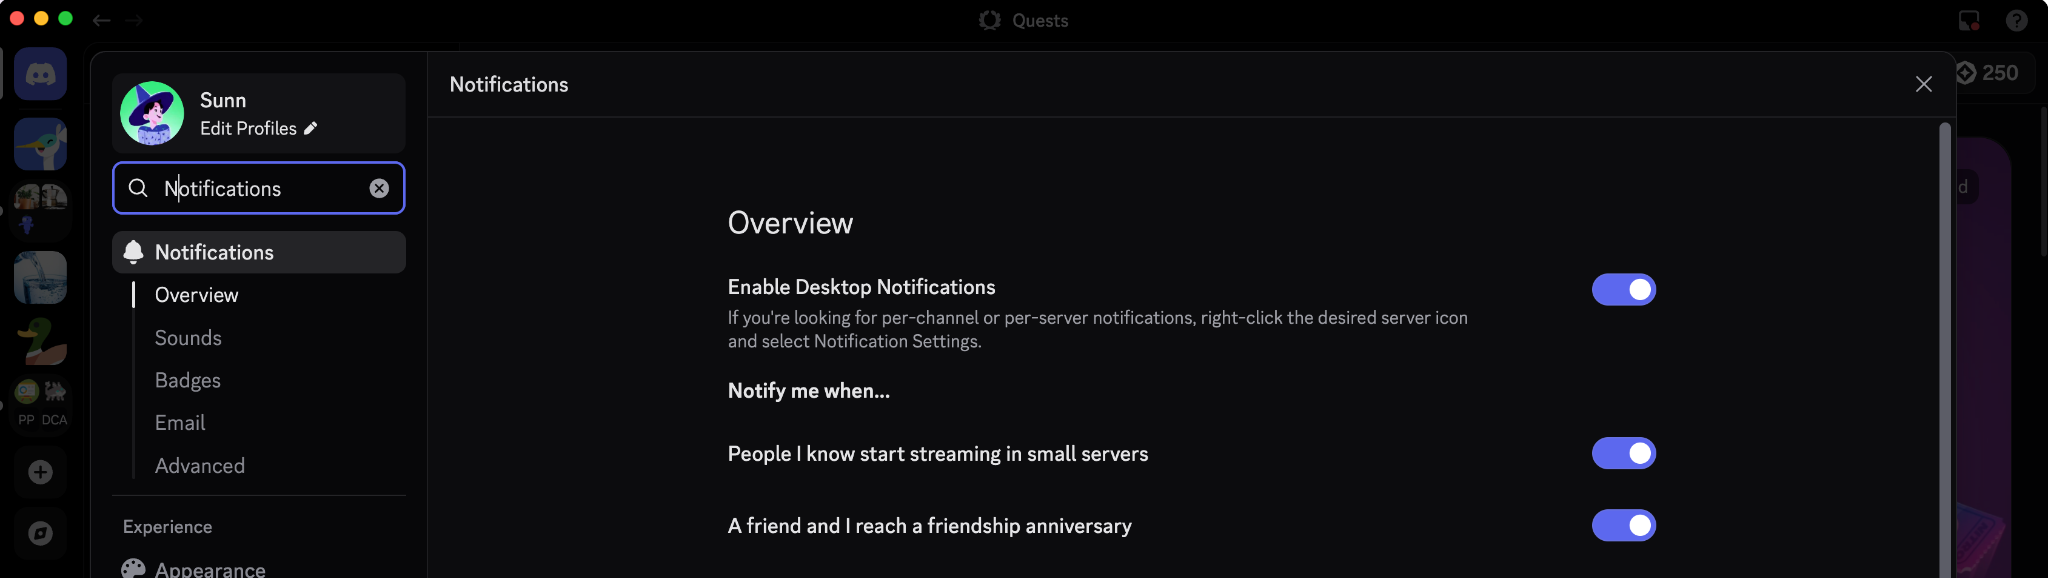Click the Sunn profile avatar
The width and height of the screenshot is (2048, 578).
tap(152, 113)
